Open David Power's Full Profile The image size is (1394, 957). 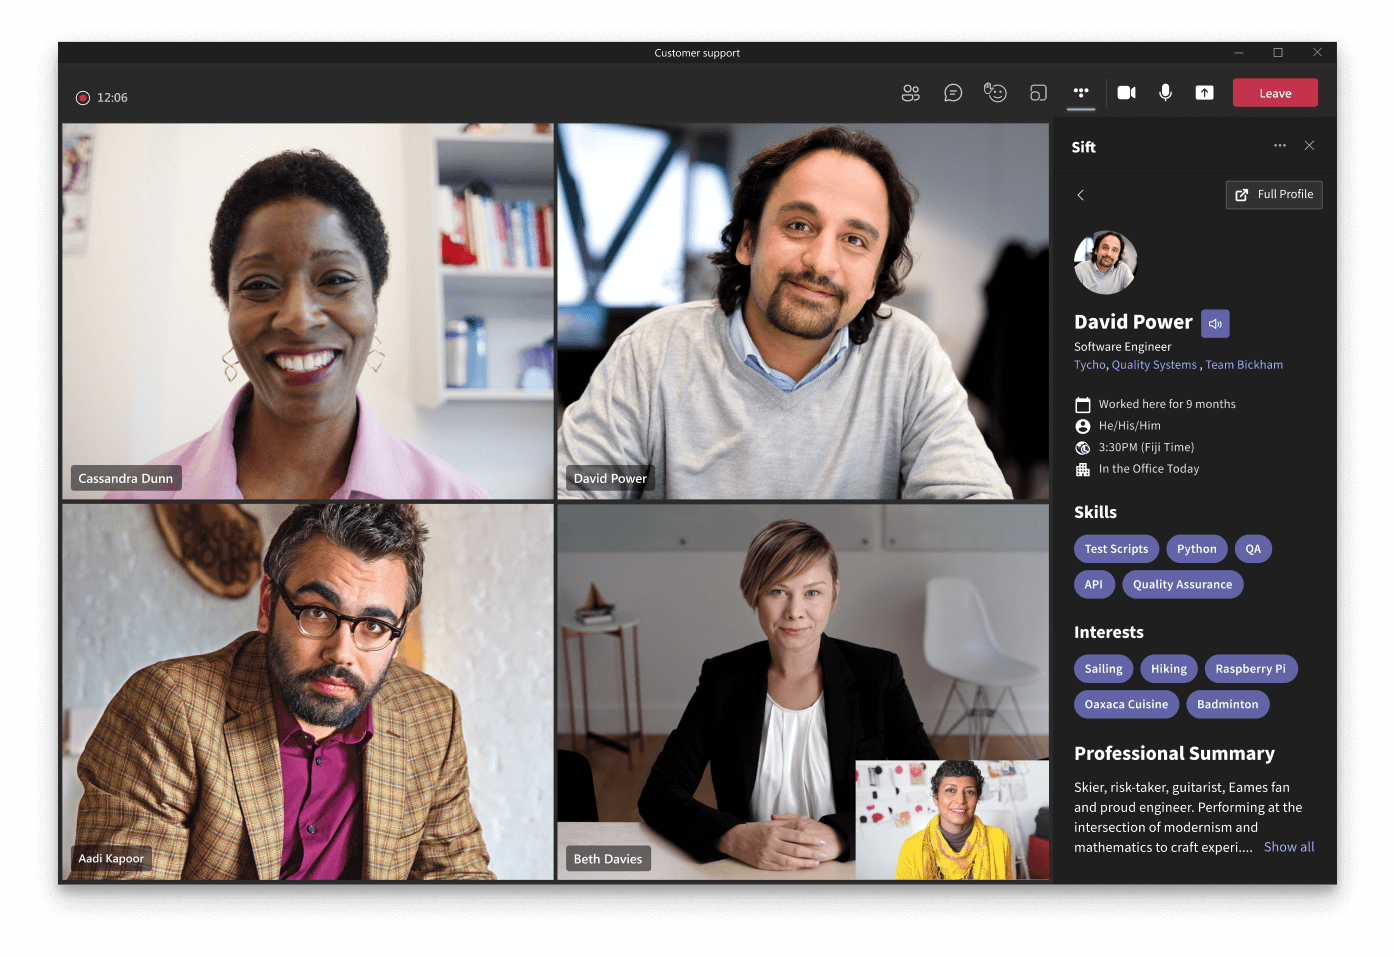pyautogui.click(x=1273, y=194)
